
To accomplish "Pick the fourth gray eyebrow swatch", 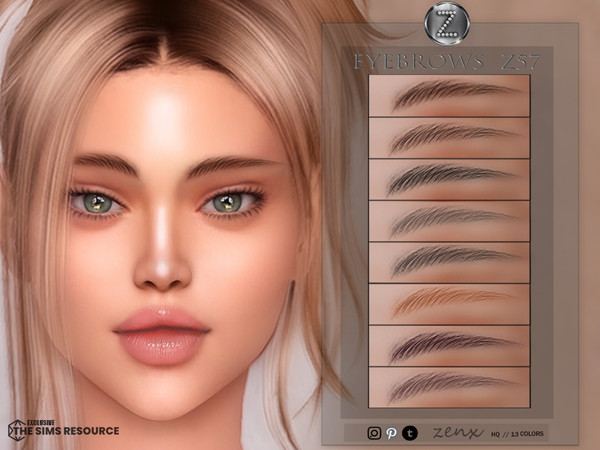I will click(x=449, y=221).
